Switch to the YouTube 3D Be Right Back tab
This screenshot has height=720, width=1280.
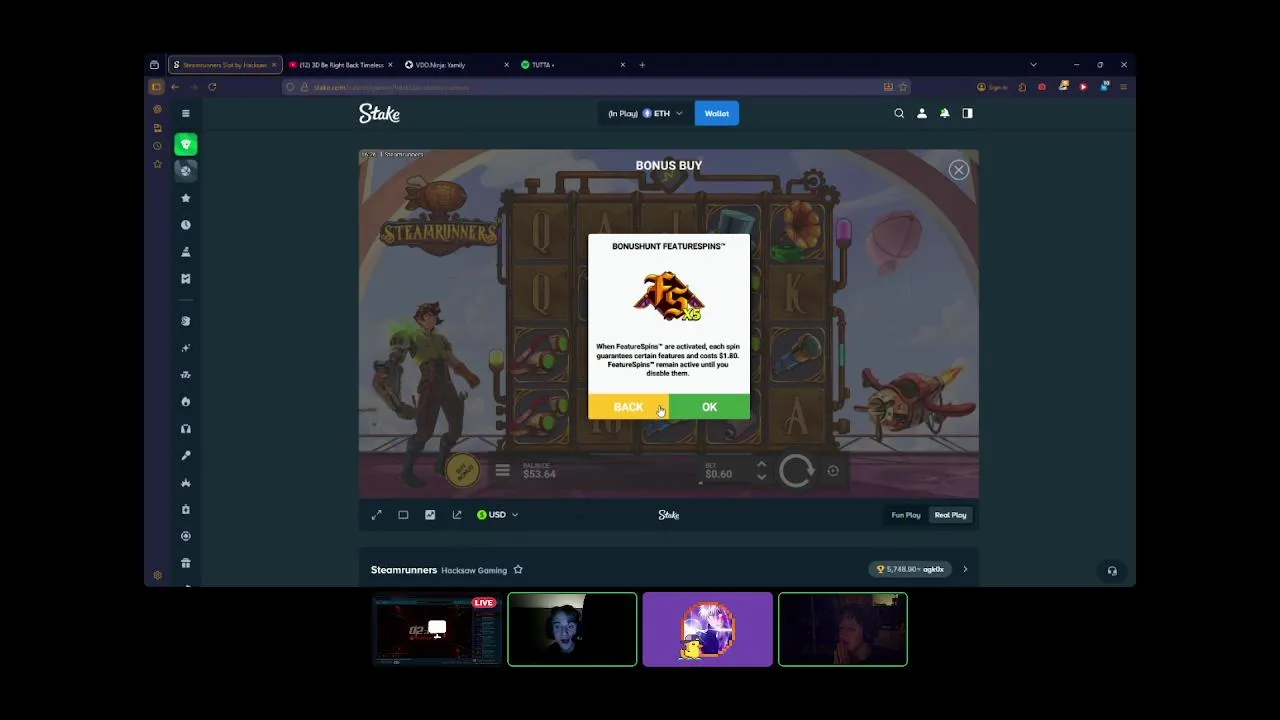(x=340, y=65)
